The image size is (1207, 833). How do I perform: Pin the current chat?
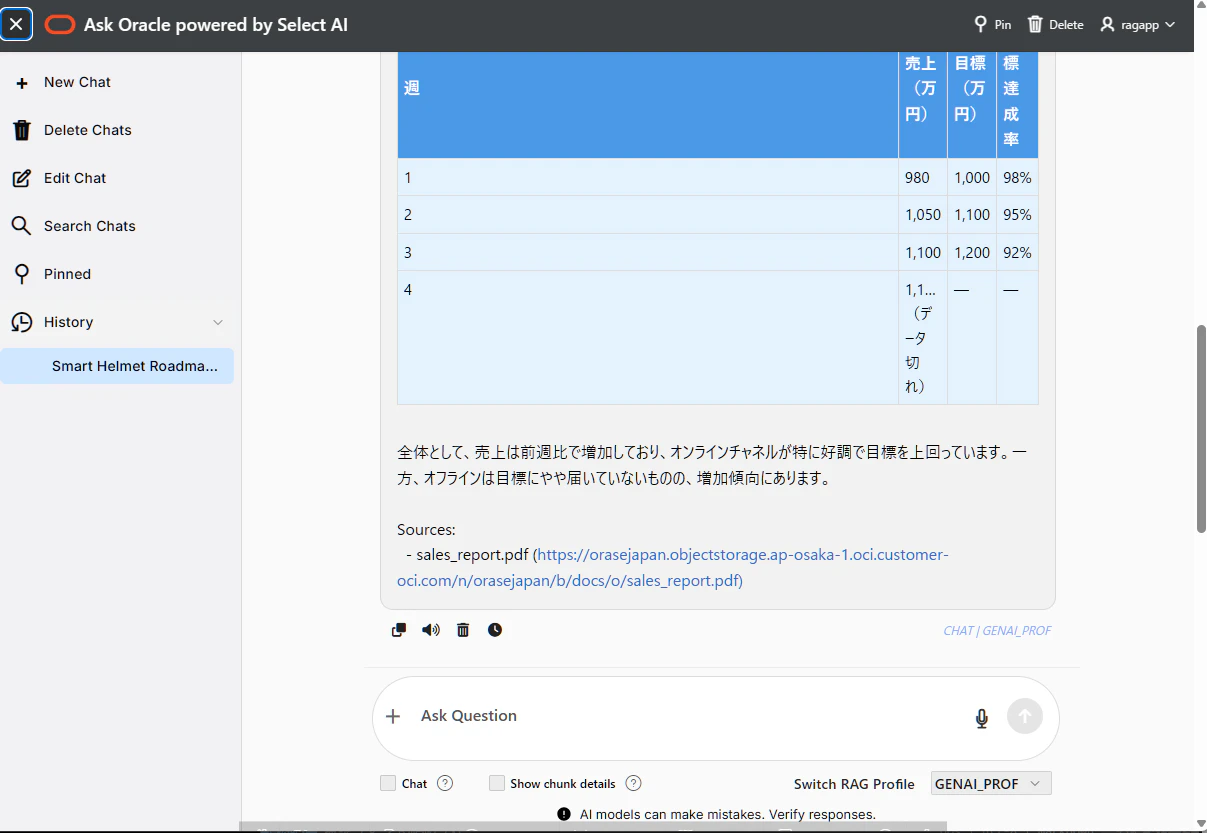[x=993, y=25]
